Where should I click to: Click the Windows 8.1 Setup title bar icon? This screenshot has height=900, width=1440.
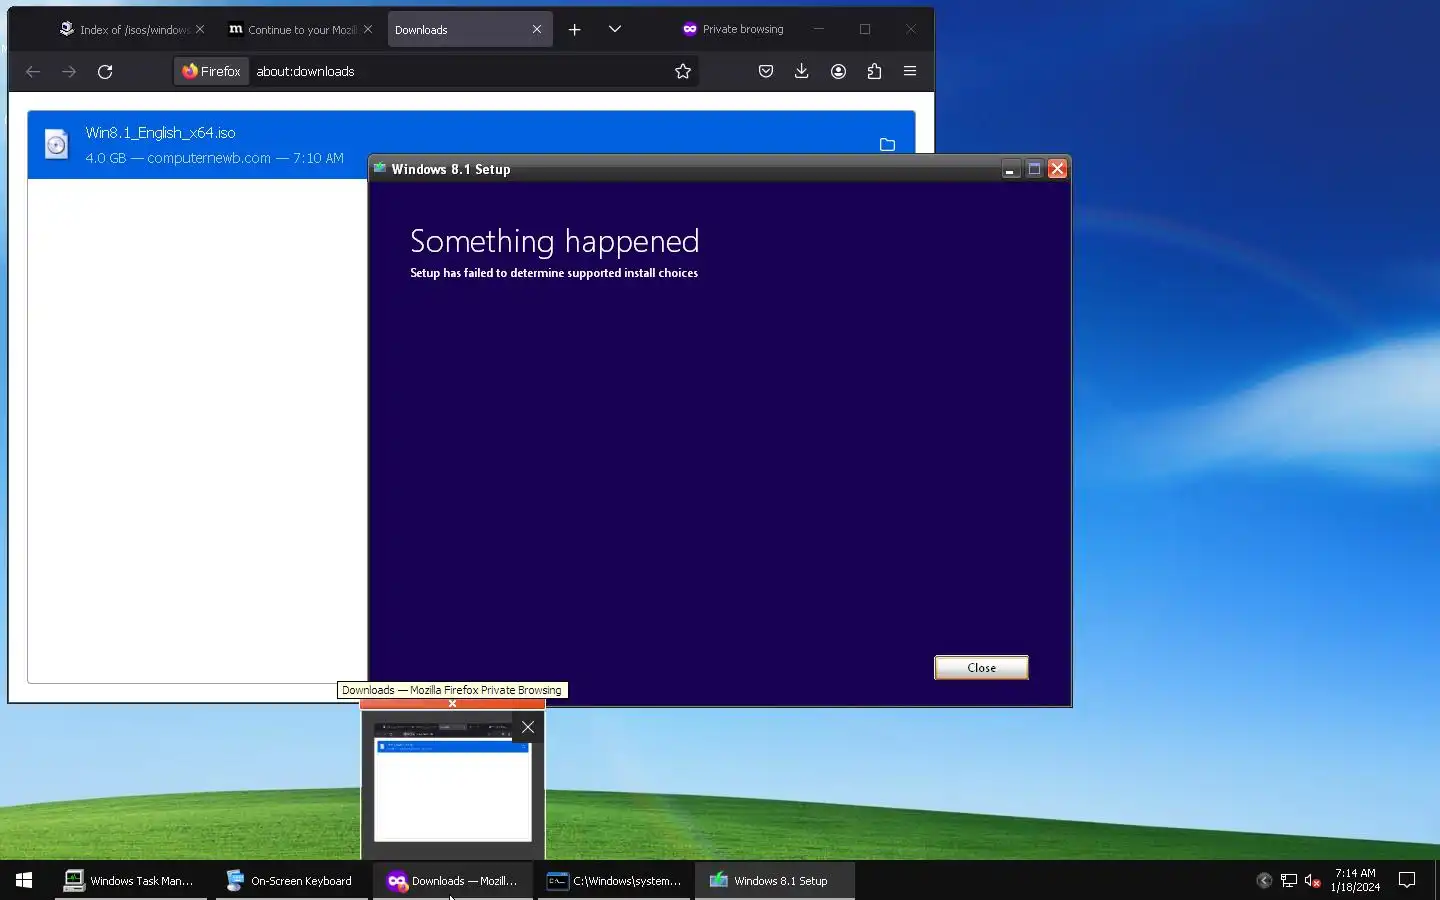coord(380,168)
